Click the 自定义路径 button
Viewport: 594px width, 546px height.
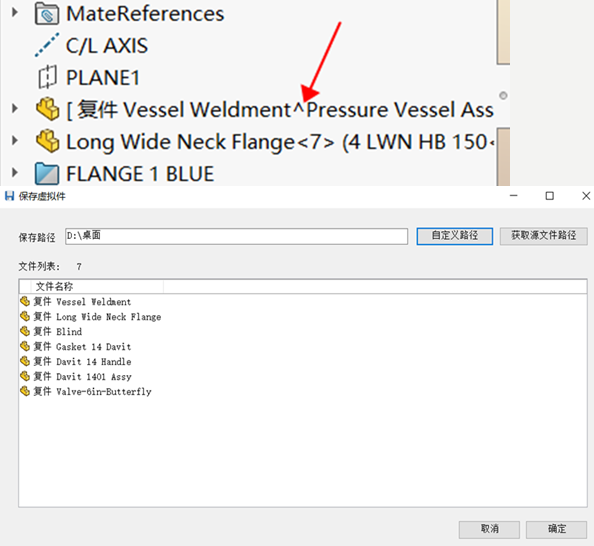coord(455,236)
